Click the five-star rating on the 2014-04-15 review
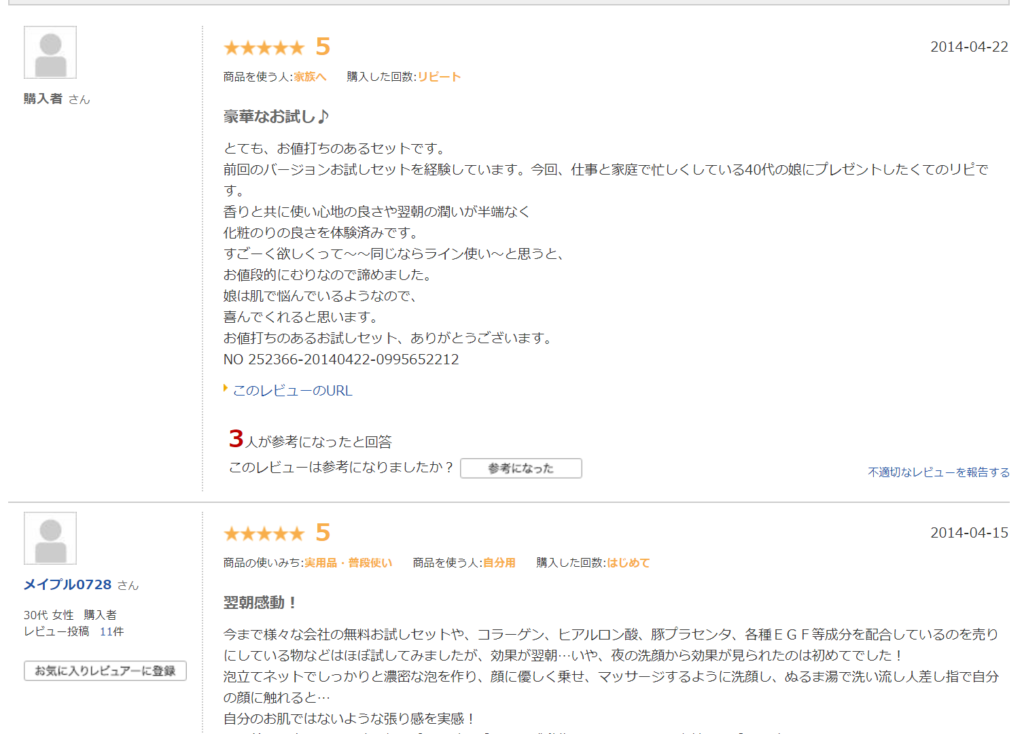The width and height of the screenshot is (1024, 734). coord(264,533)
